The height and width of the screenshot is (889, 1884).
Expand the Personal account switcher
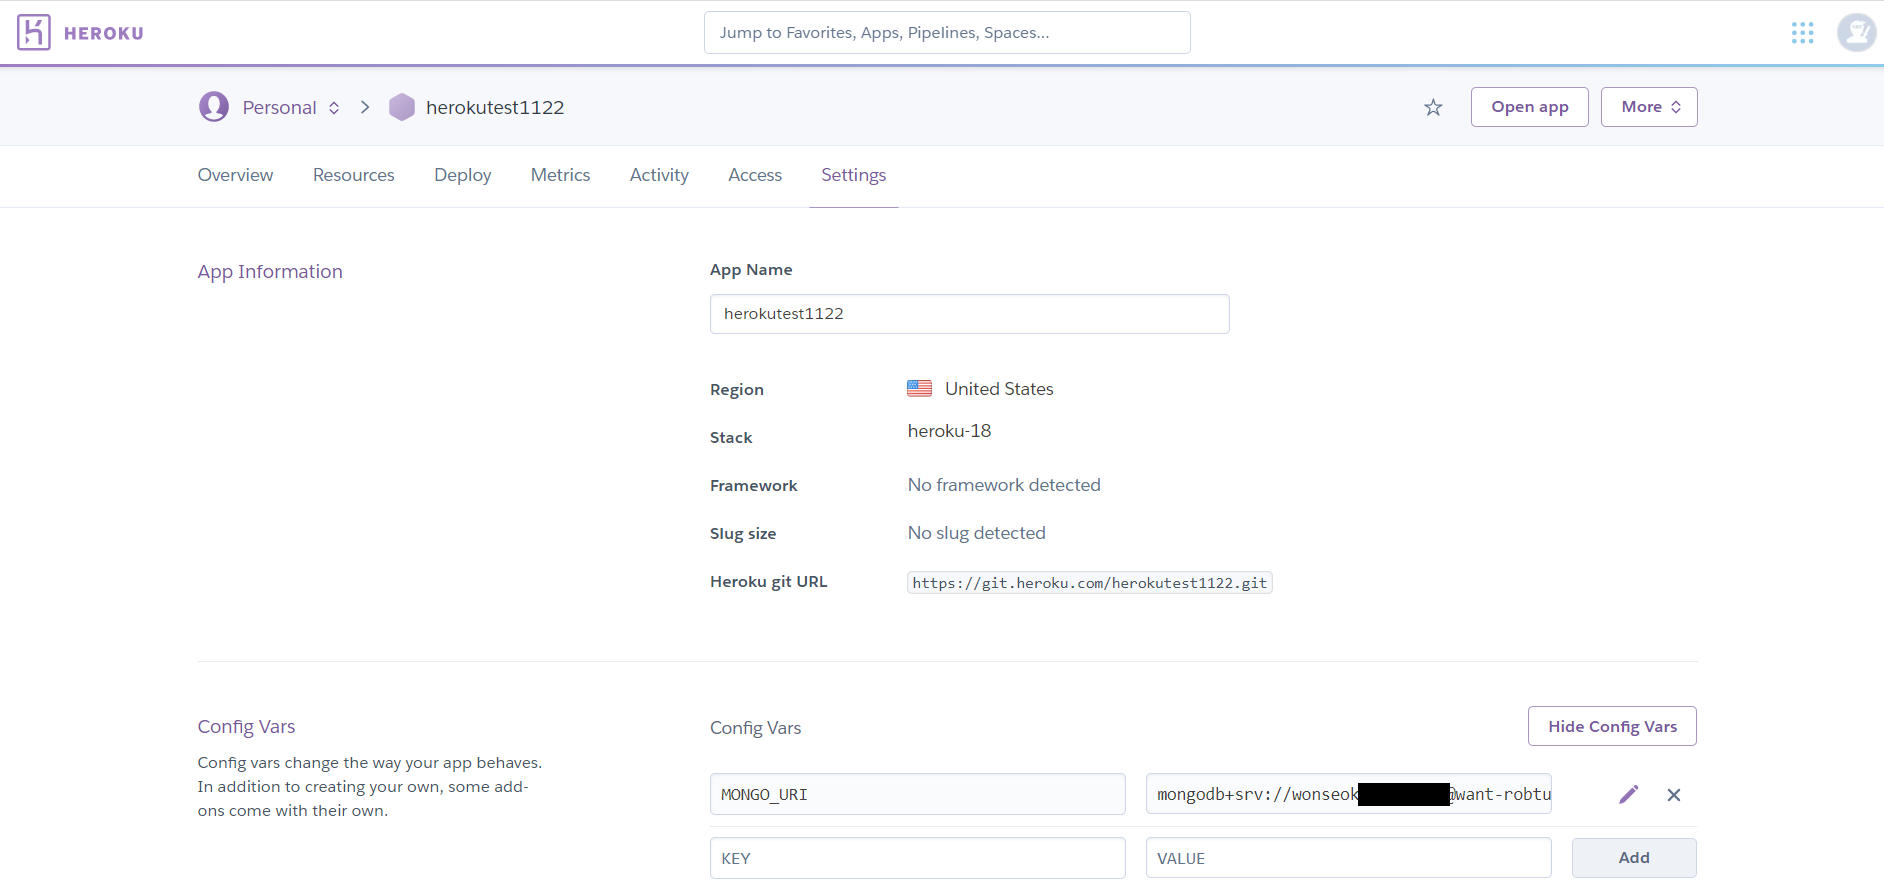(x=334, y=108)
